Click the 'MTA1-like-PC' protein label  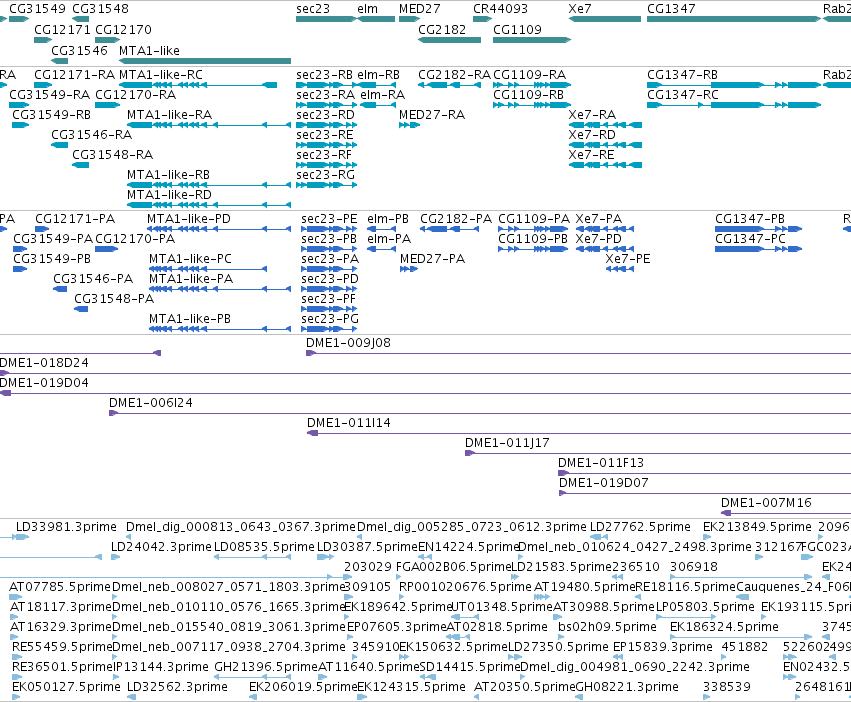click(190, 259)
